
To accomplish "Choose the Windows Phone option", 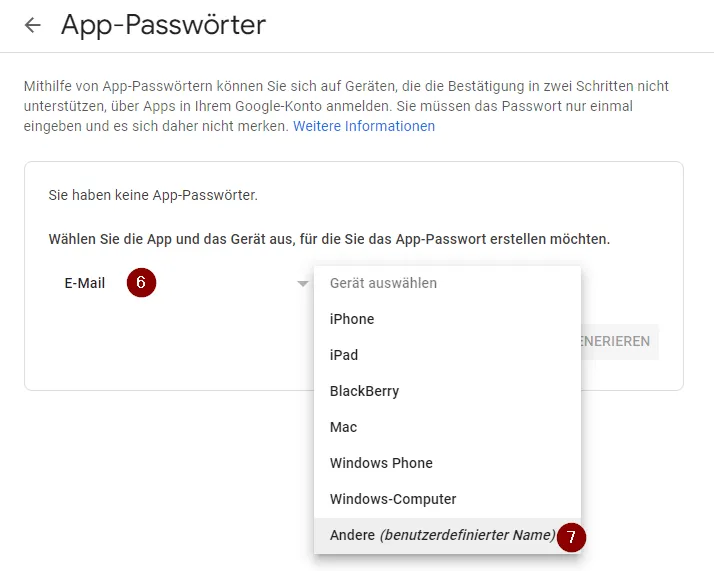I will tap(381, 463).
